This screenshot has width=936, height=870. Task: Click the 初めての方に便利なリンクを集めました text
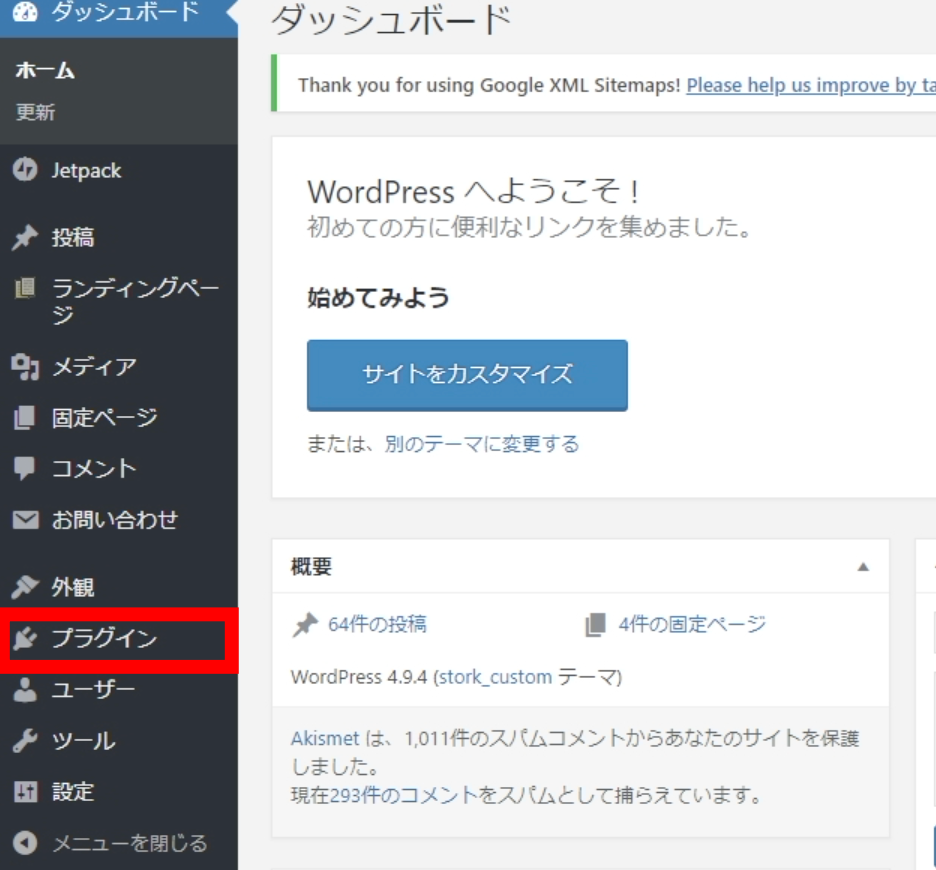(529, 227)
